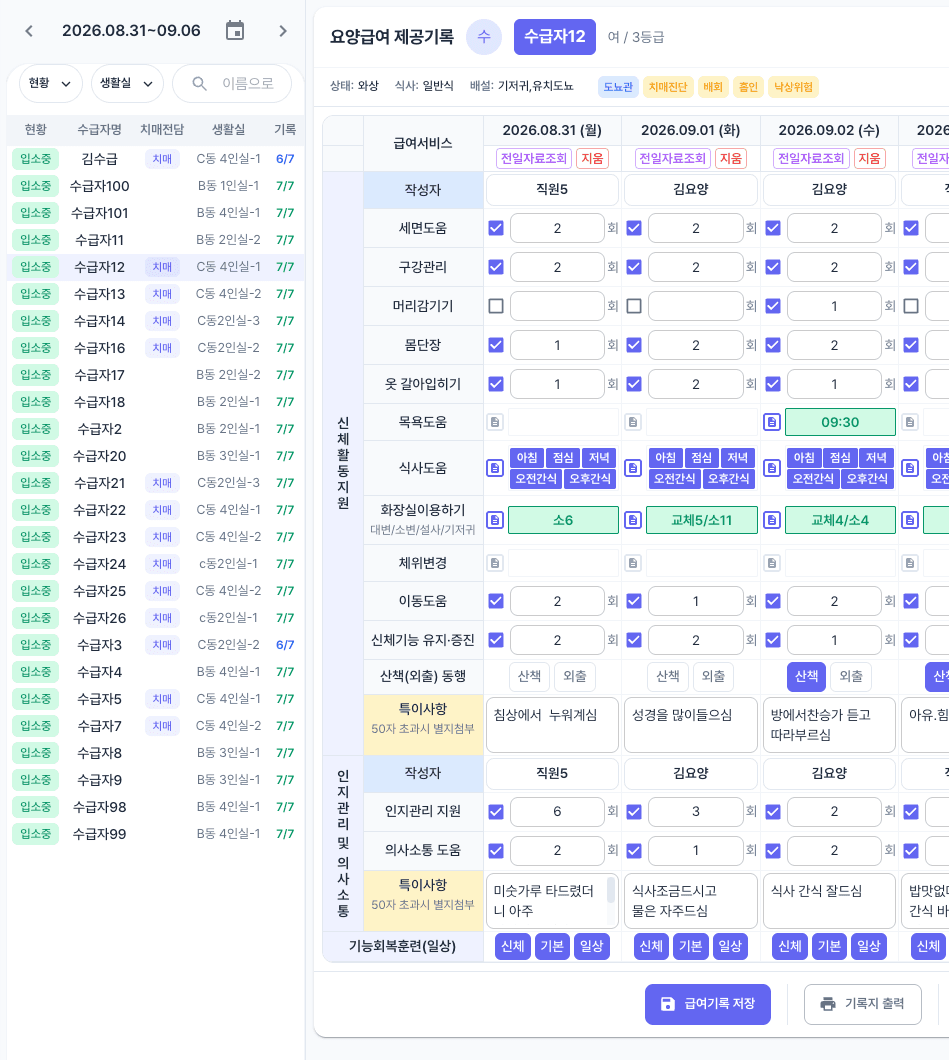The height and width of the screenshot is (1060, 949).
Task: Open the 현황 filter dropdown
Action: [x=51, y=83]
